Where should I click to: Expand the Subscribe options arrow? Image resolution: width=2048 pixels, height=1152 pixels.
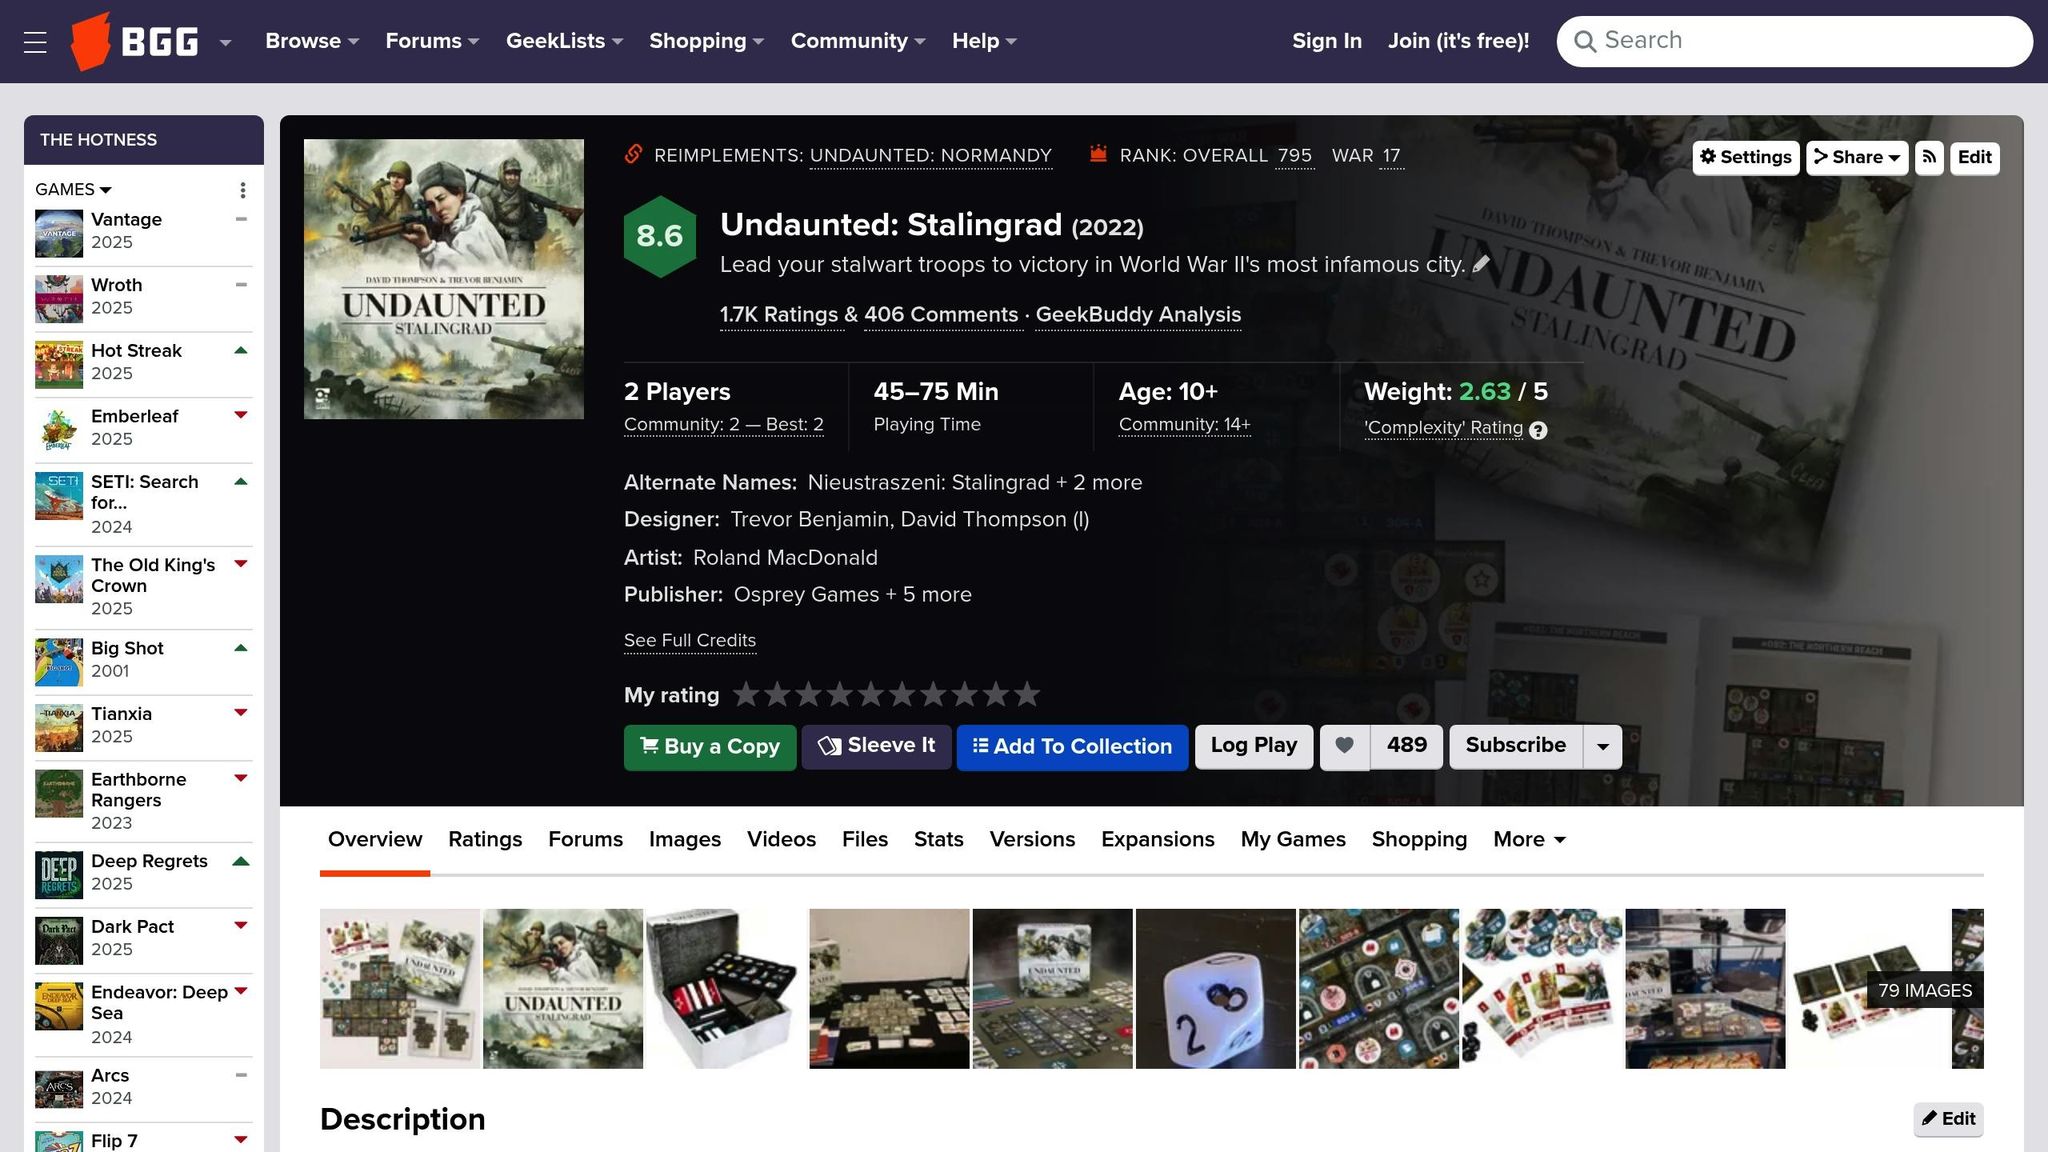tap(1603, 747)
